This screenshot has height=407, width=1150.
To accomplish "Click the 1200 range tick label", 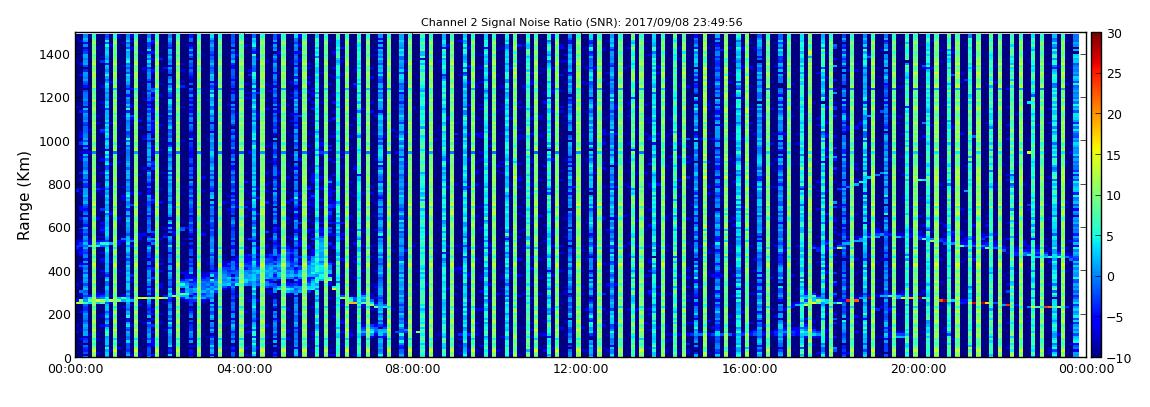I will pyautogui.click(x=56, y=98).
